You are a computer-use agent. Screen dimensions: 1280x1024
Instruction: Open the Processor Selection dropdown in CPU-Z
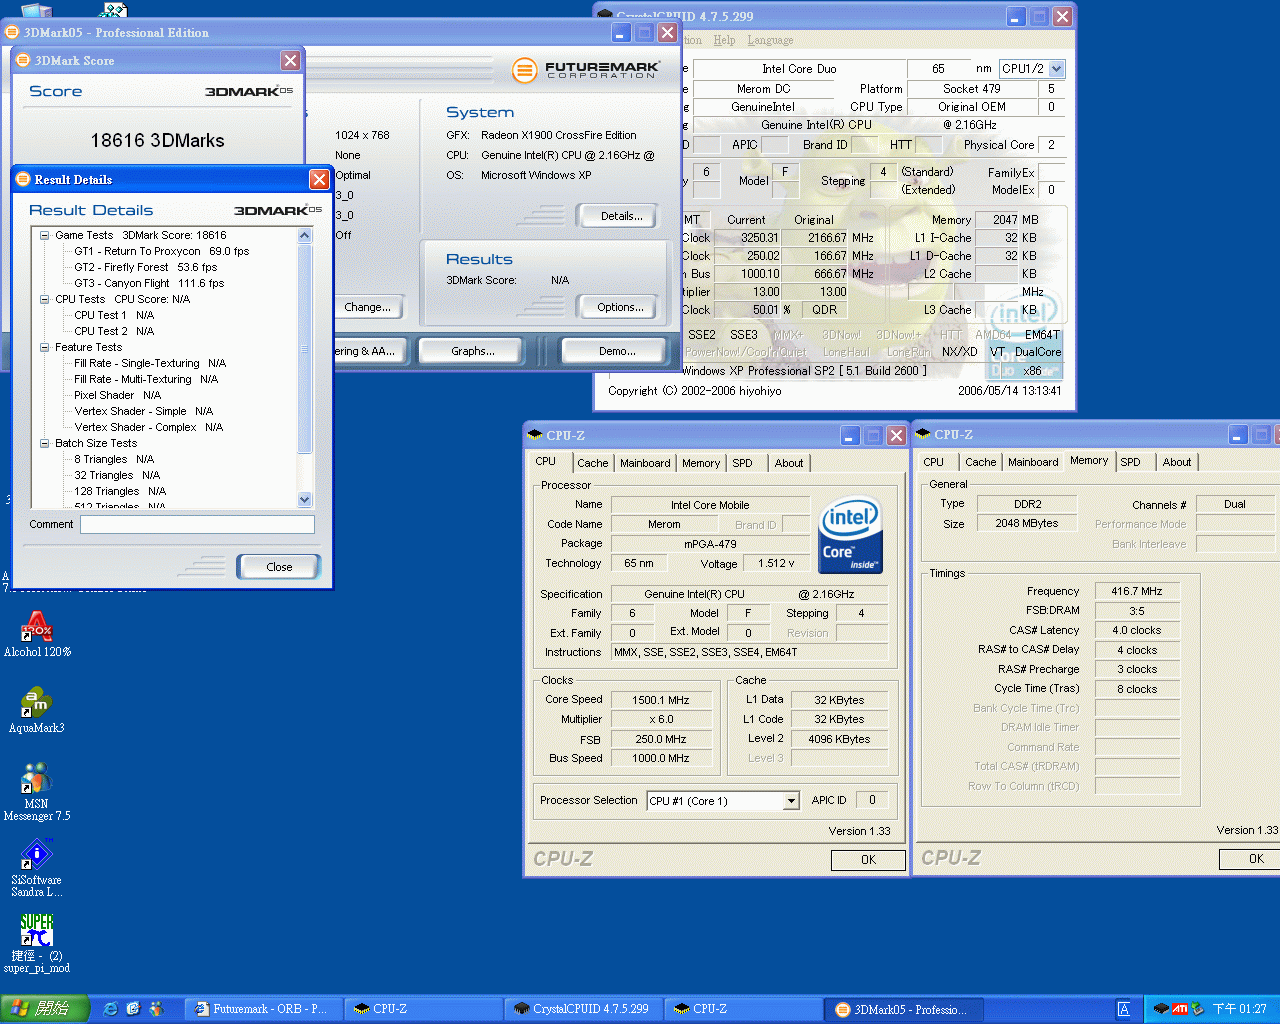coord(791,801)
